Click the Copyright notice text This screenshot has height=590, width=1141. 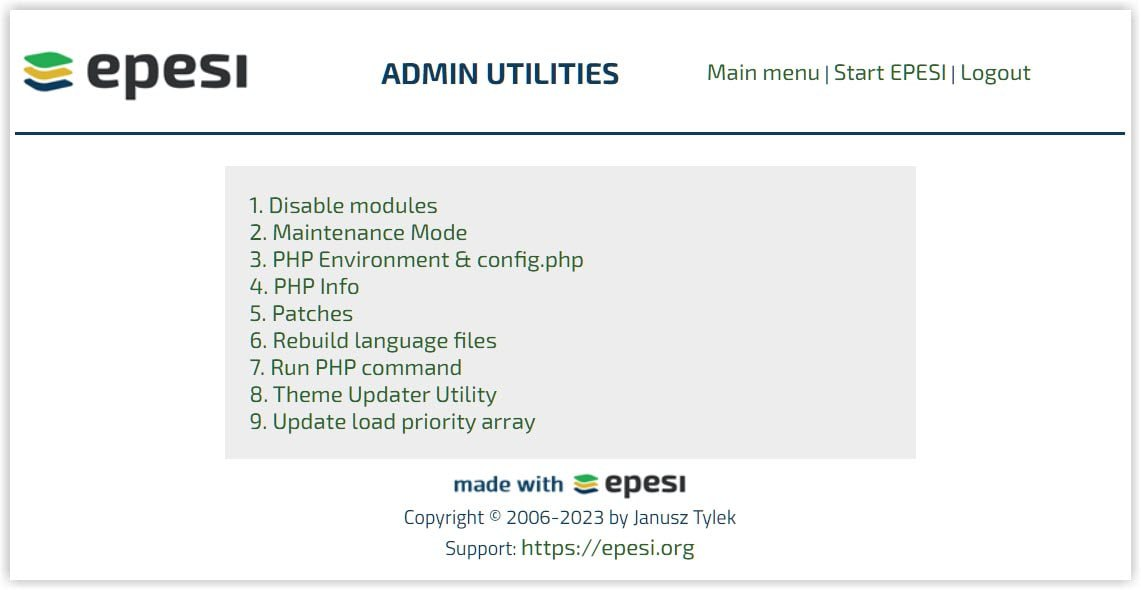pos(569,517)
